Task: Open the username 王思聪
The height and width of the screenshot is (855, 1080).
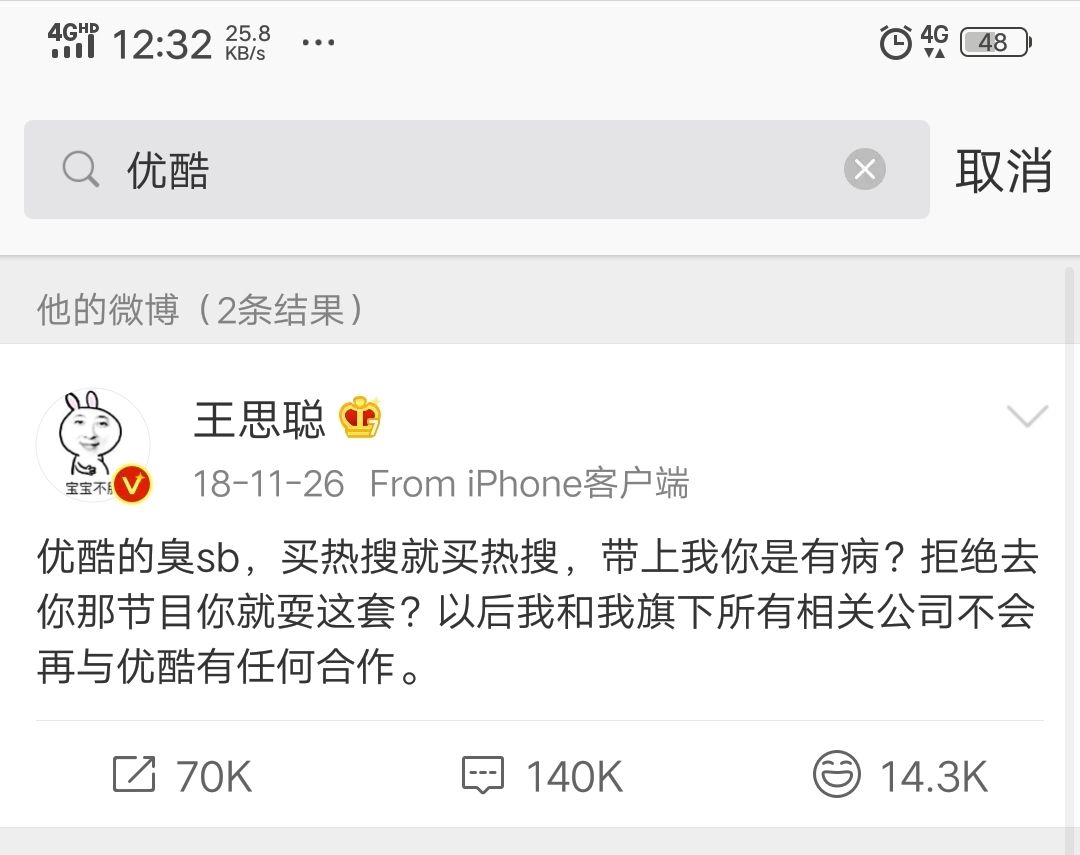Action: point(260,419)
